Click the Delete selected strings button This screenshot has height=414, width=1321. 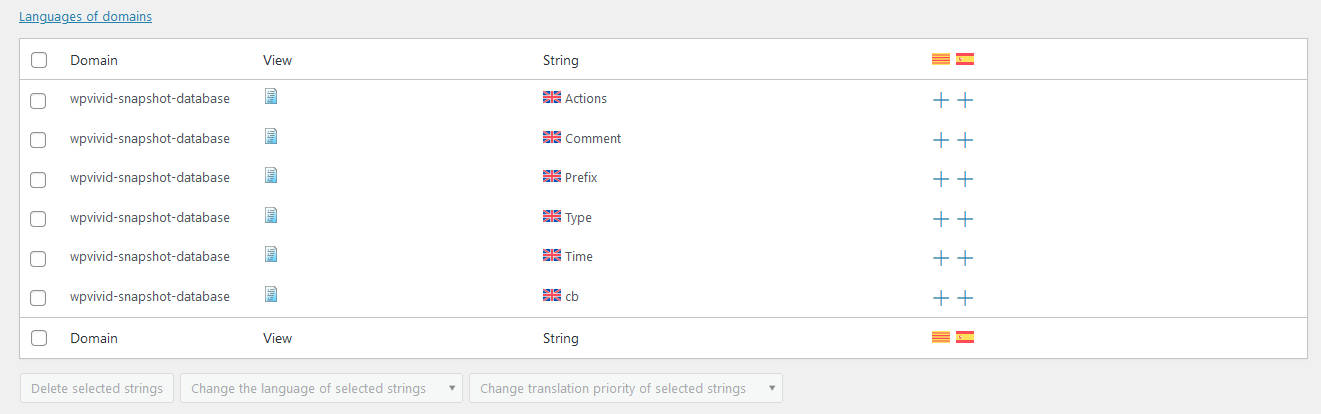(97, 388)
